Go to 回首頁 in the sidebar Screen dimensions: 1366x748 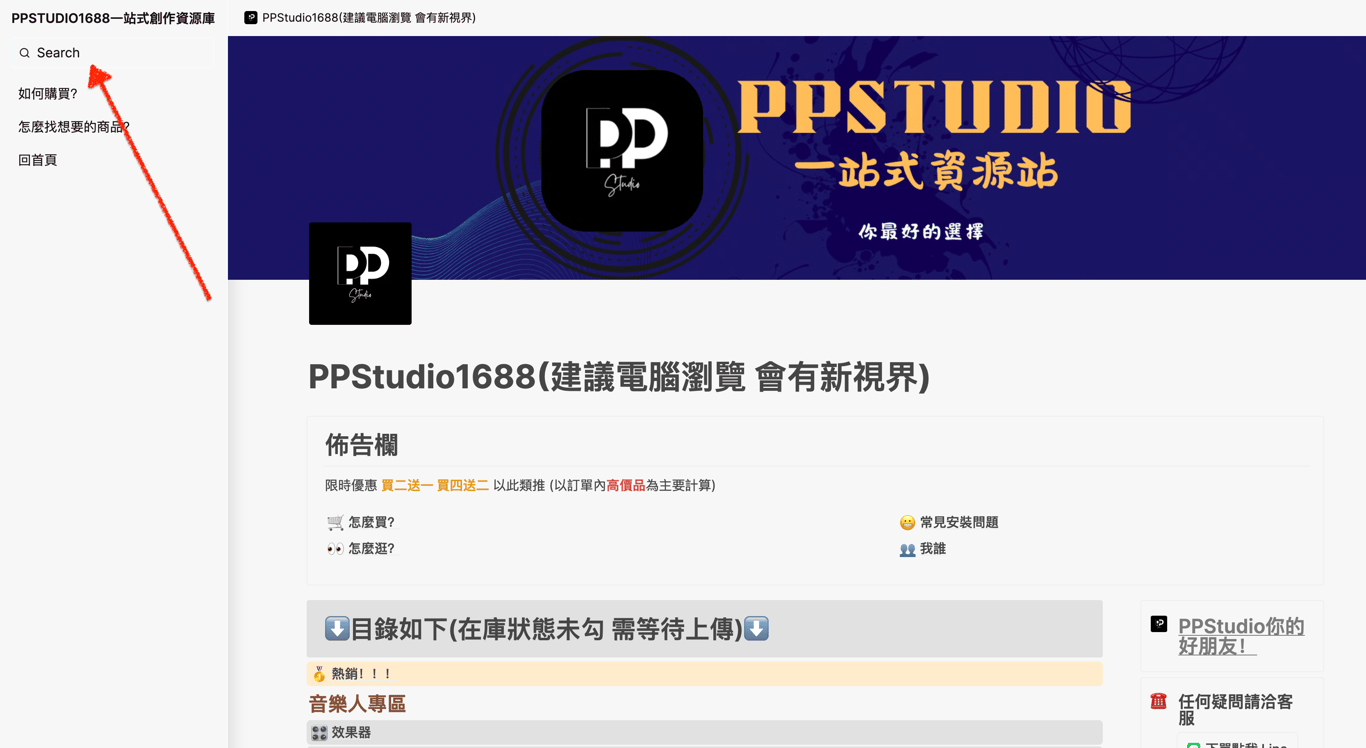[x=38, y=160]
